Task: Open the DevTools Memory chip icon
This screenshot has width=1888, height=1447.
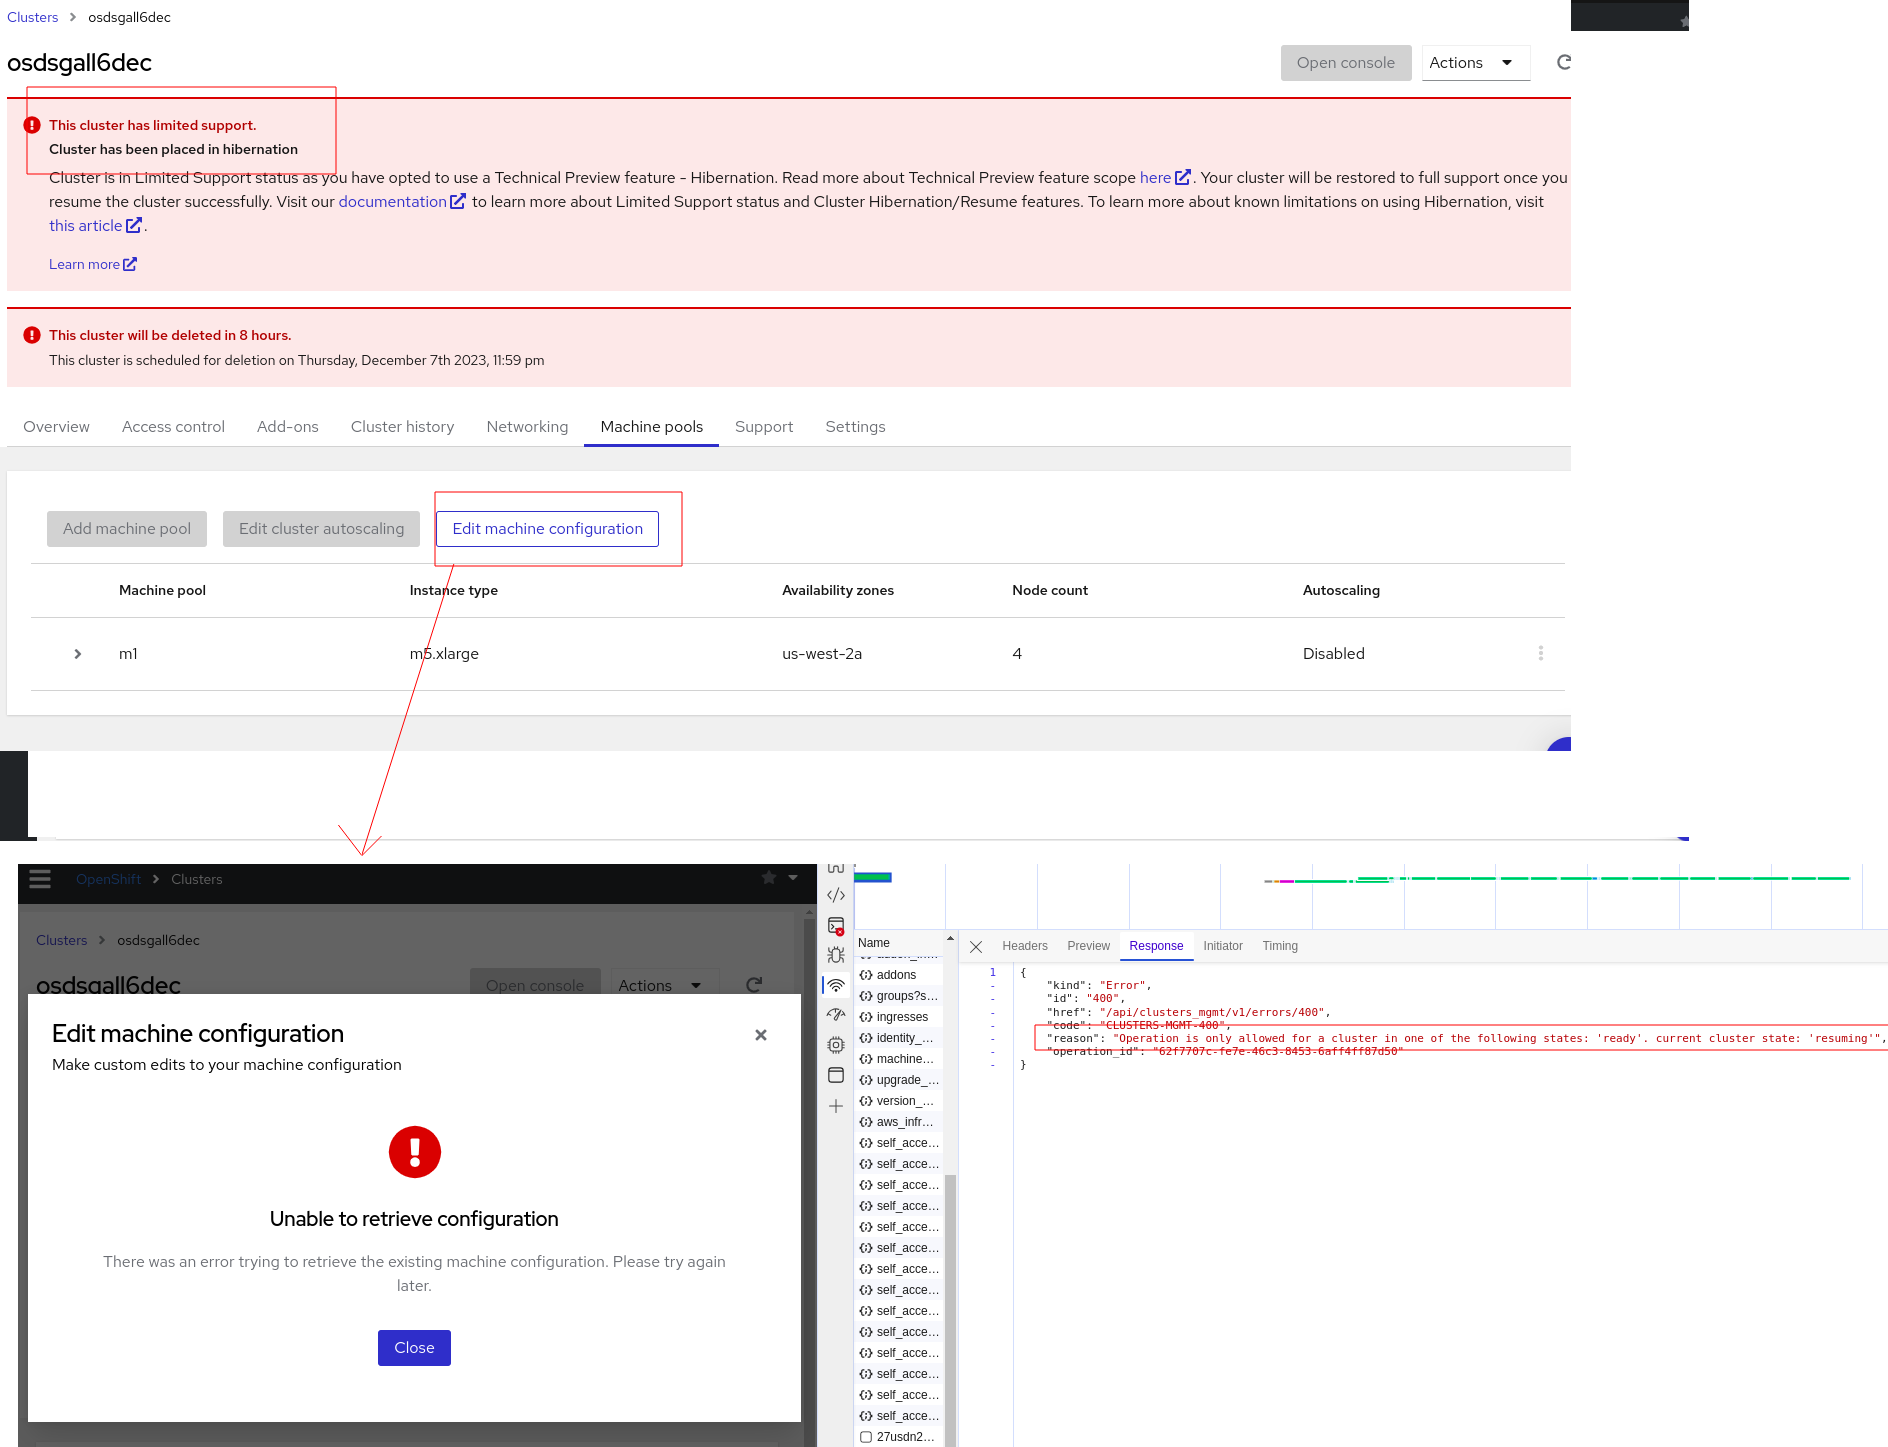Action: tap(836, 1045)
